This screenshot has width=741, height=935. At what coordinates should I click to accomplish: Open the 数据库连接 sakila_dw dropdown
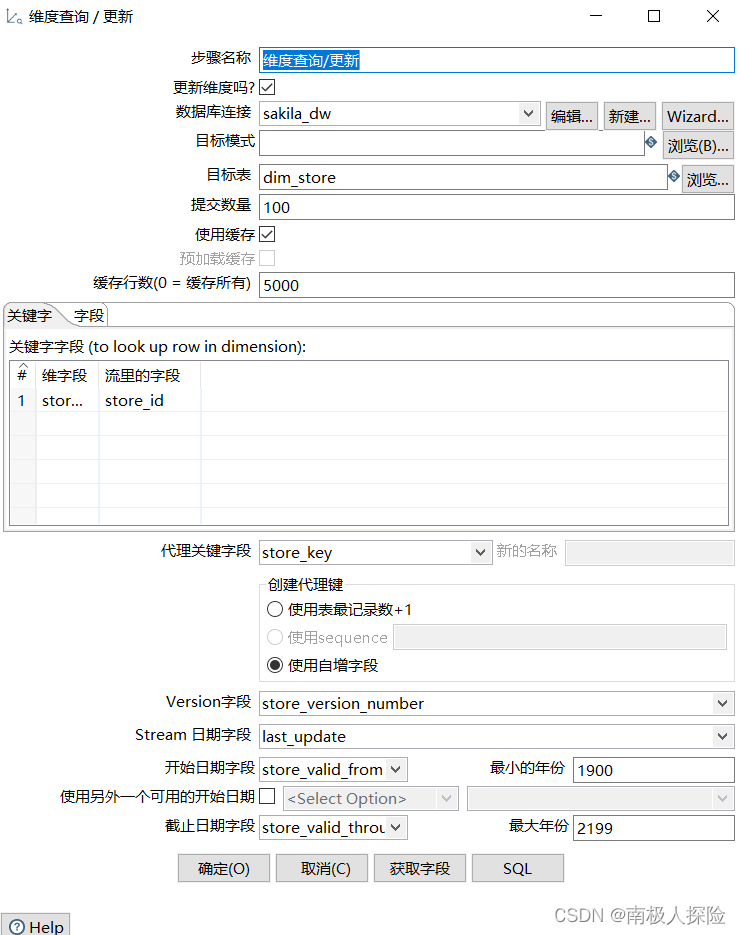(x=528, y=113)
